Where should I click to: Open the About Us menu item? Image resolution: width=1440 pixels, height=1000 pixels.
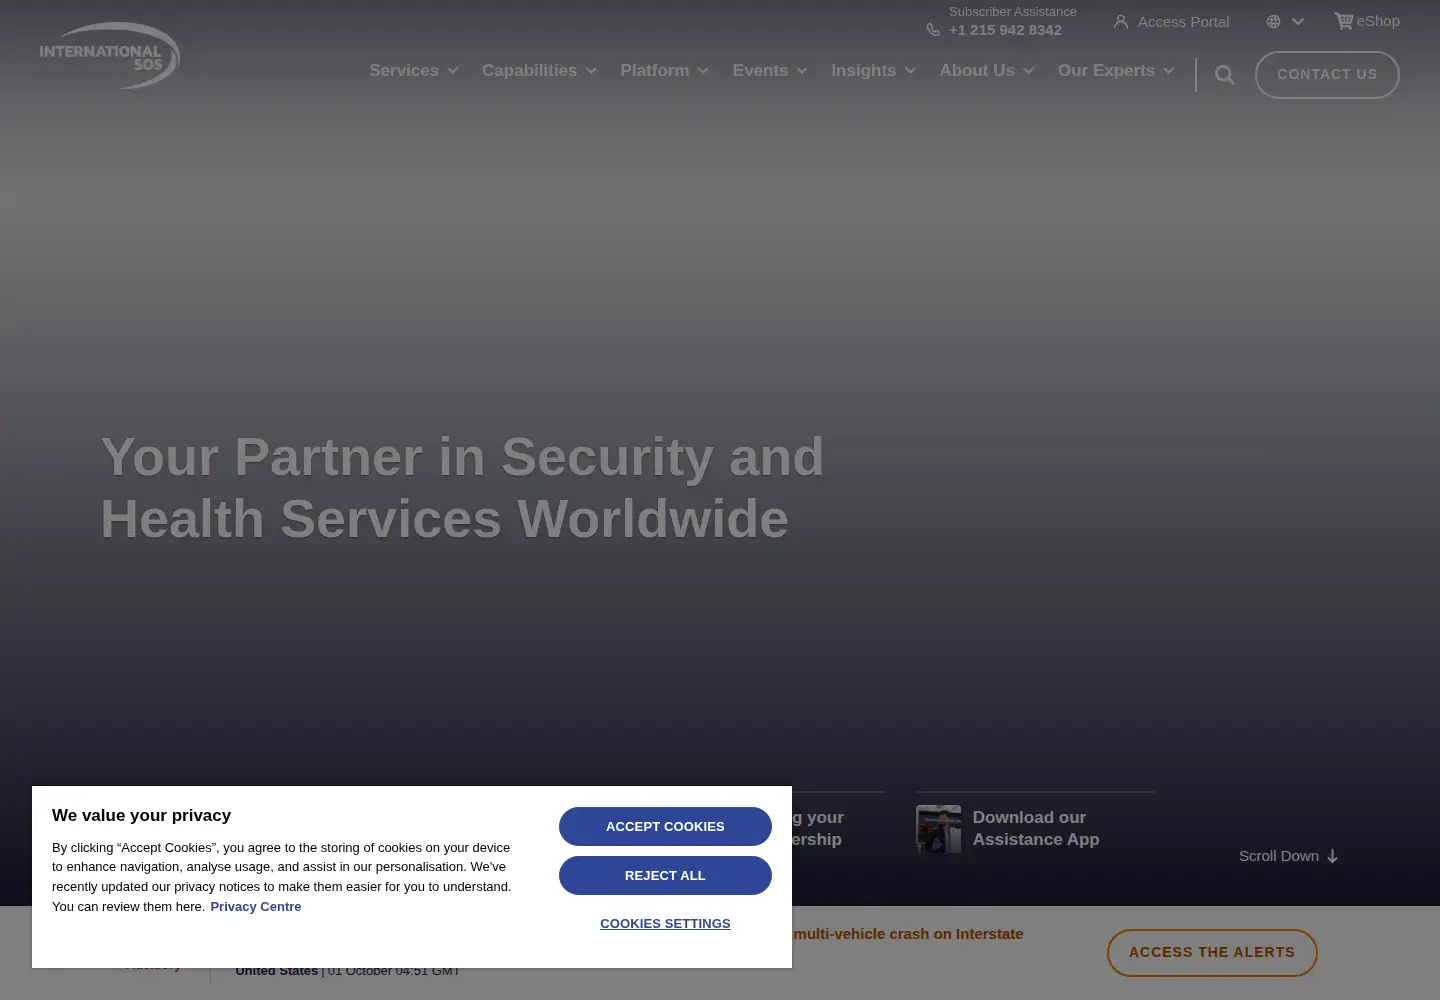[977, 71]
